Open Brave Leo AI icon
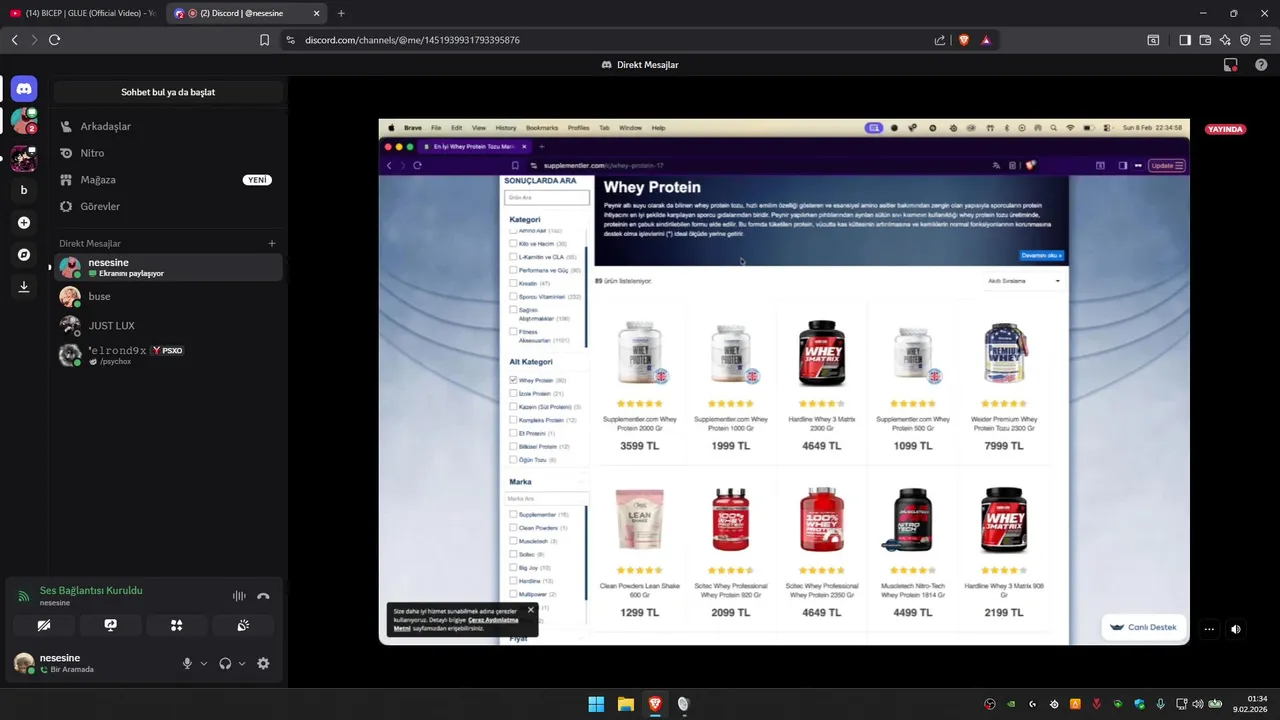The image size is (1280, 720). tap(1225, 40)
